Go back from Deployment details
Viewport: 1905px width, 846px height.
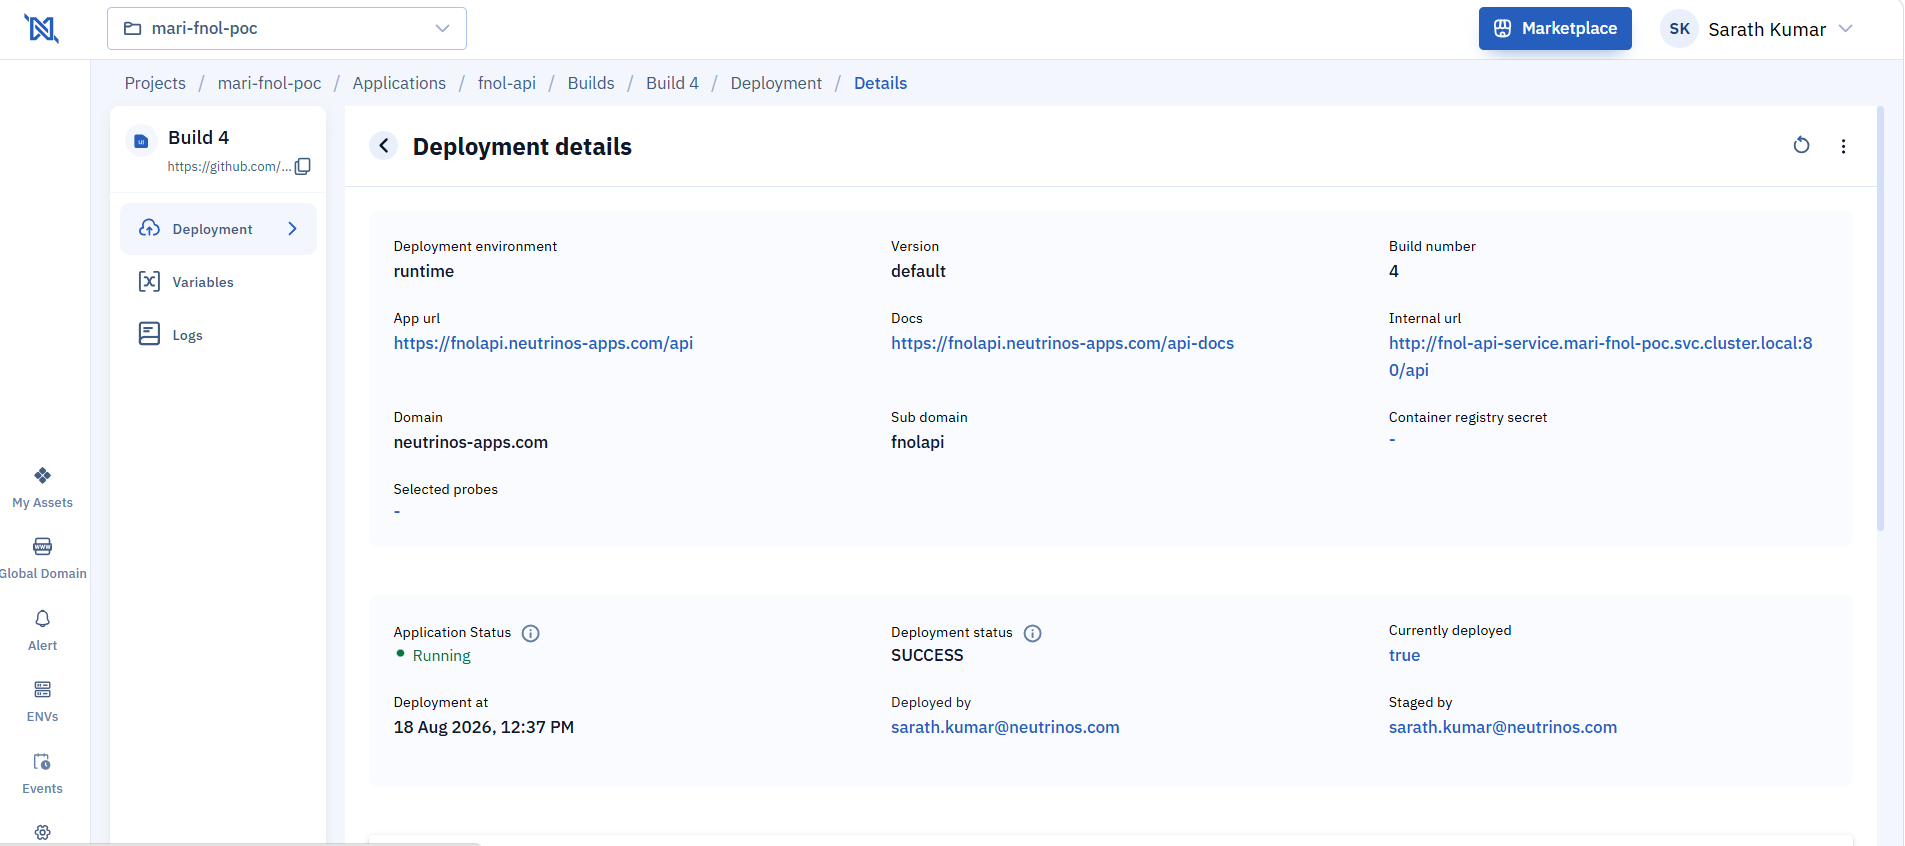tap(384, 146)
